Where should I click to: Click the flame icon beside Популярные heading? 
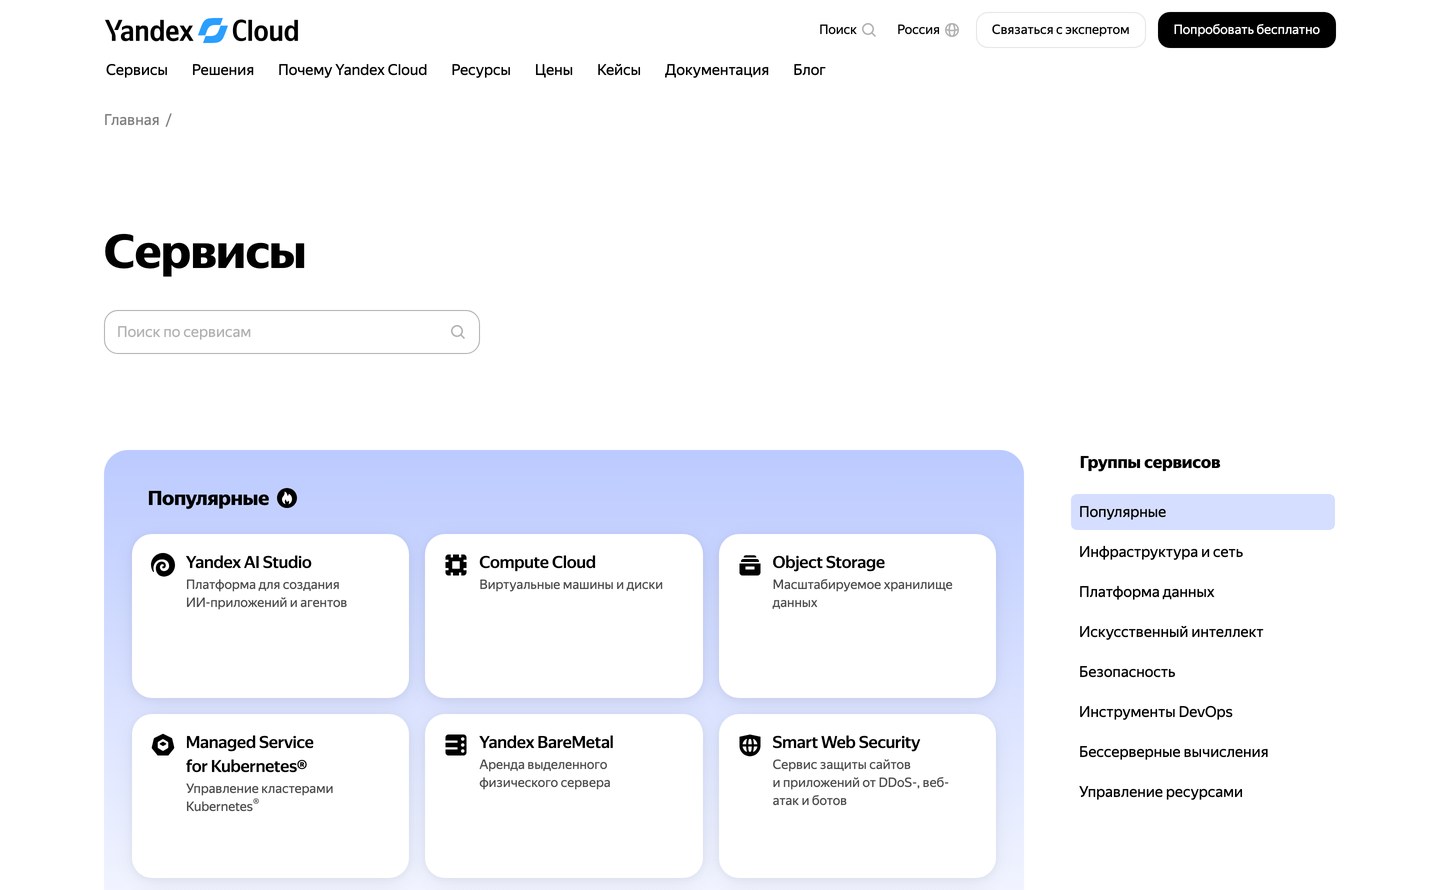pos(287,498)
